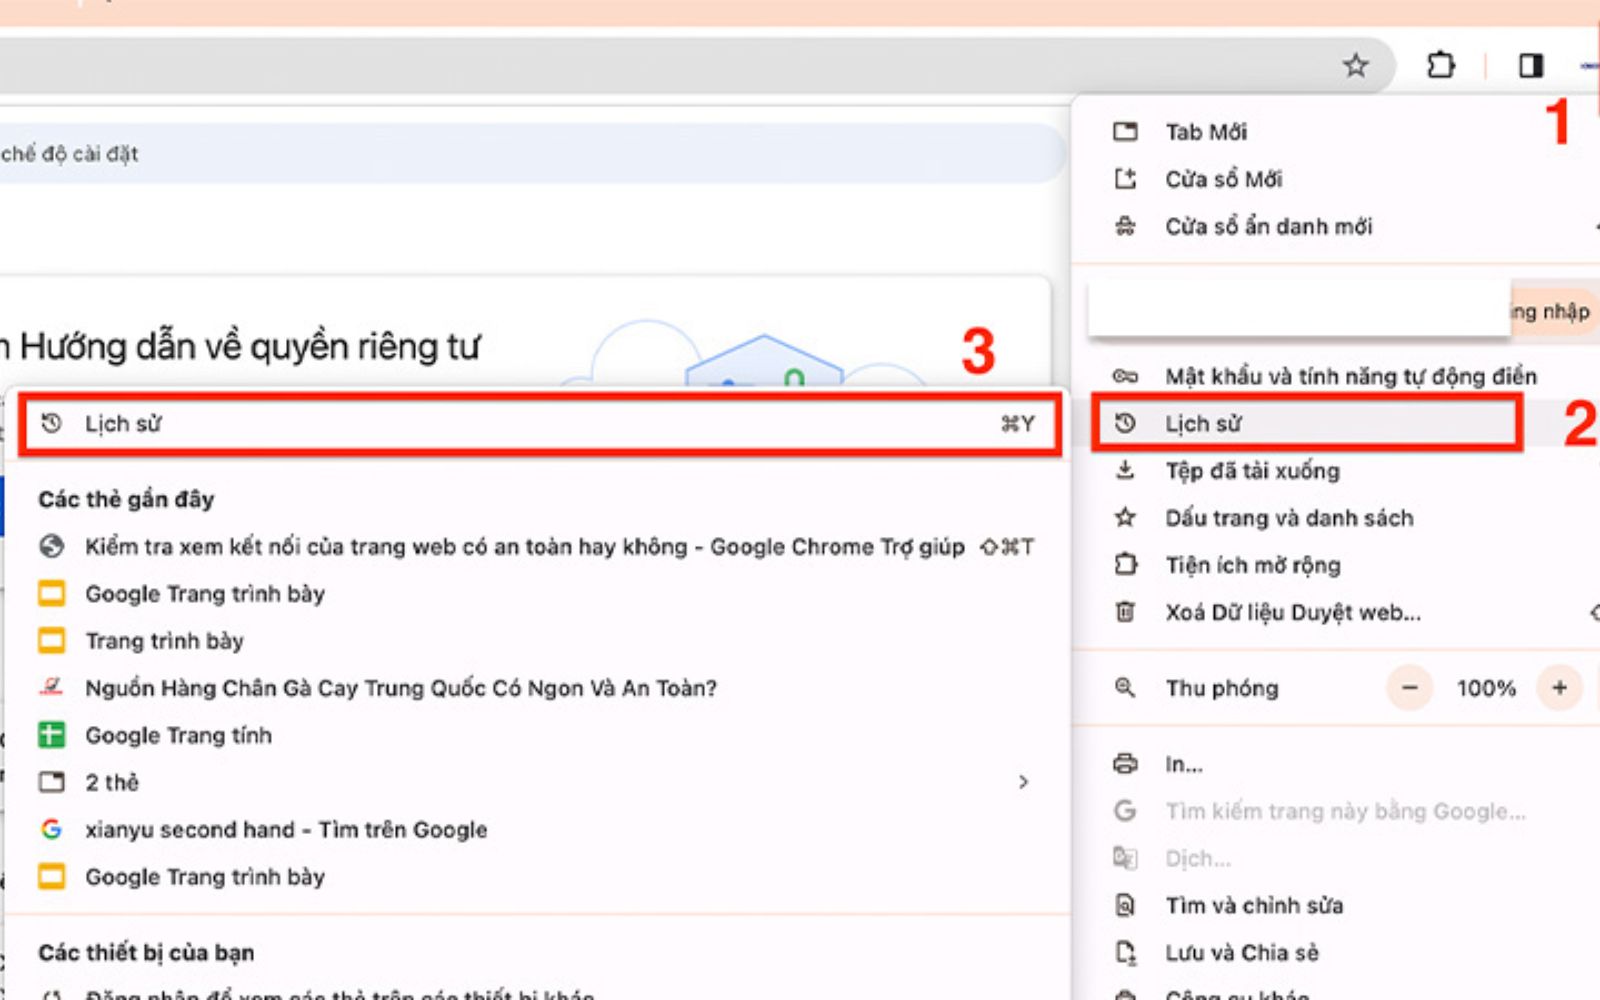1600x1000 pixels.
Task: Reopen the last Google Trang trình bày entry
Action: (537, 877)
